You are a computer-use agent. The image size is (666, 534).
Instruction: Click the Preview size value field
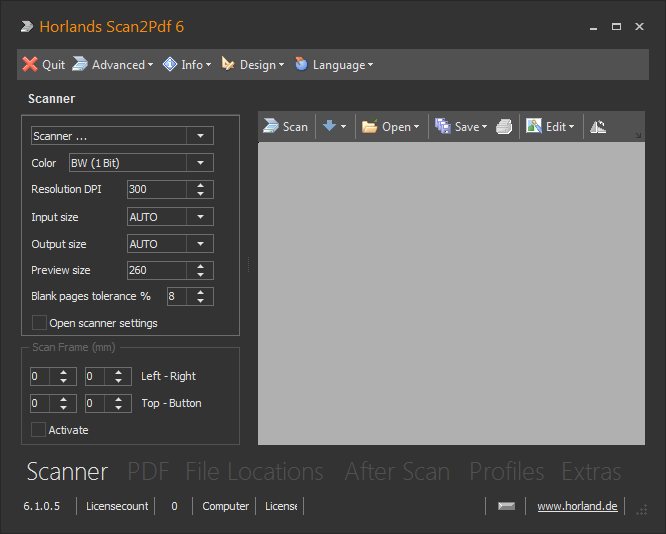[x=157, y=270]
